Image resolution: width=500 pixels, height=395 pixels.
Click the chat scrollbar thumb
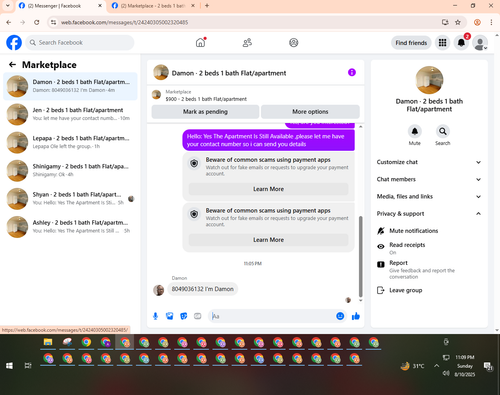pyautogui.click(x=360, y=257)
